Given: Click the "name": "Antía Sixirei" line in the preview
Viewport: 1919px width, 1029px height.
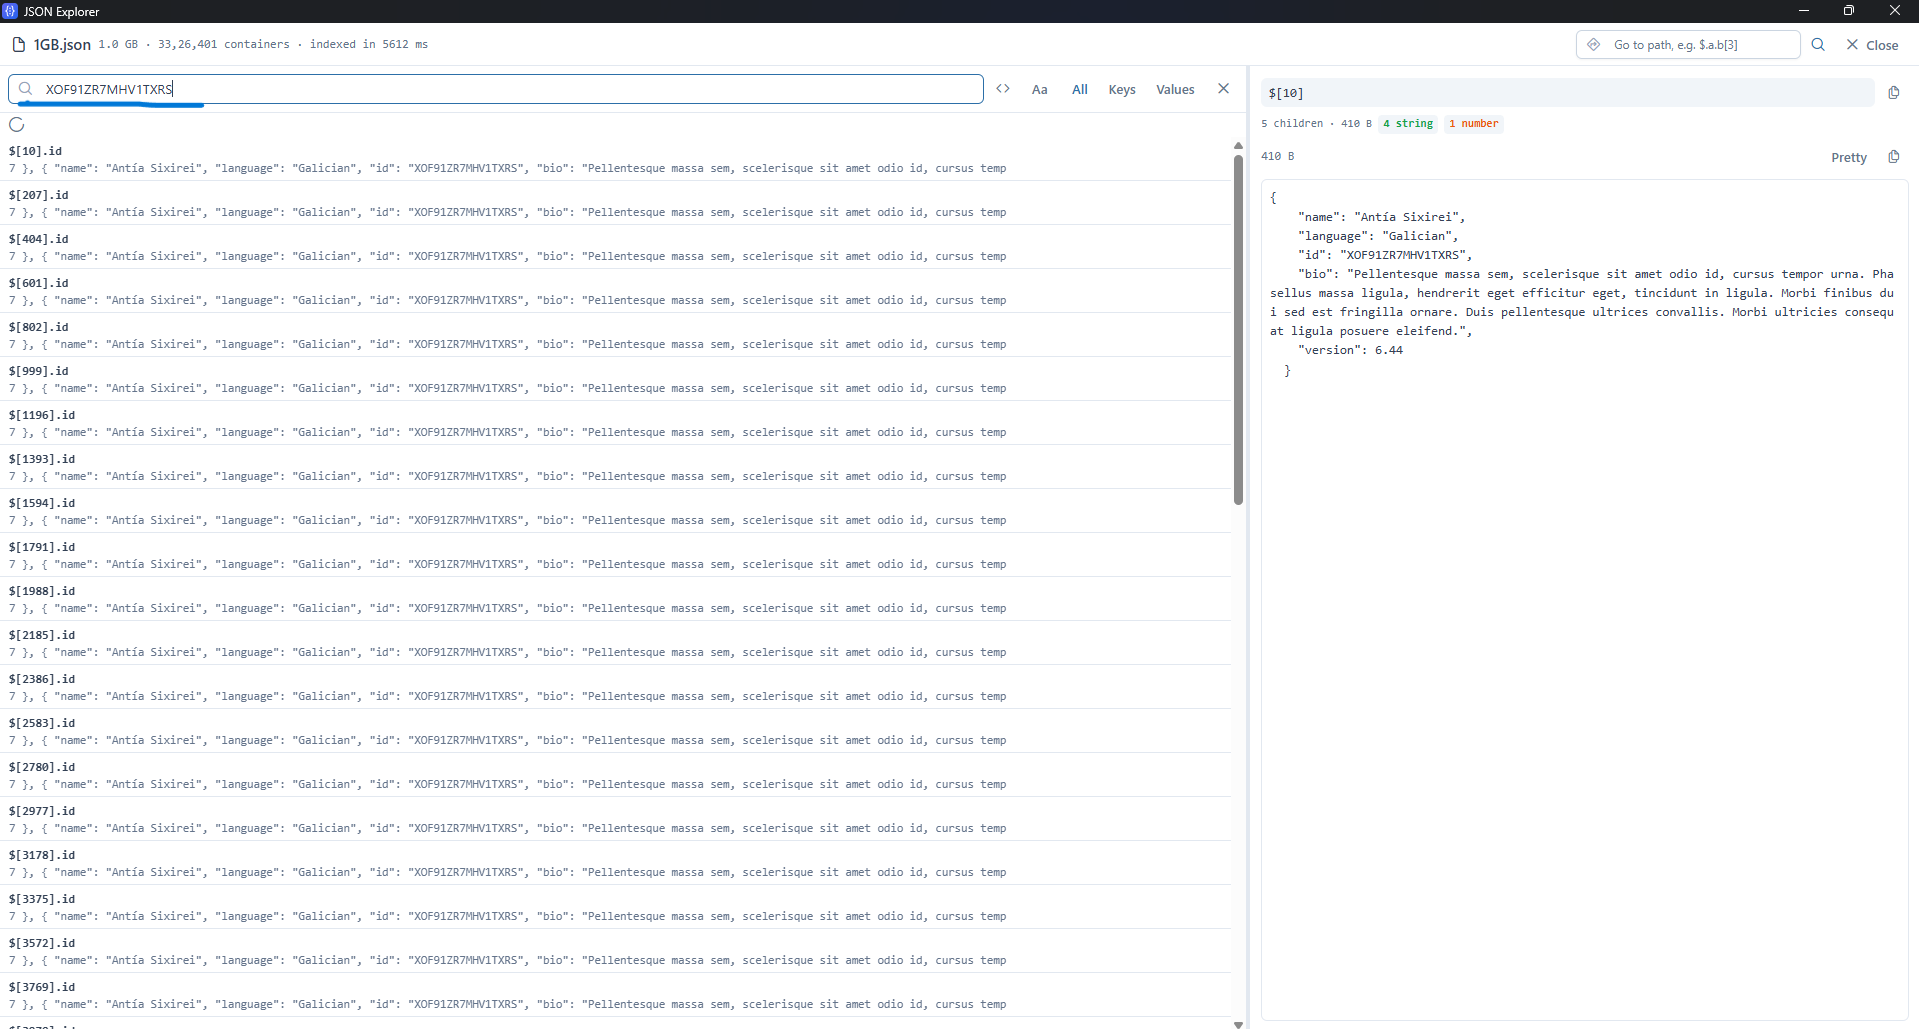Looking at the screenshot, I should 1381,217.
